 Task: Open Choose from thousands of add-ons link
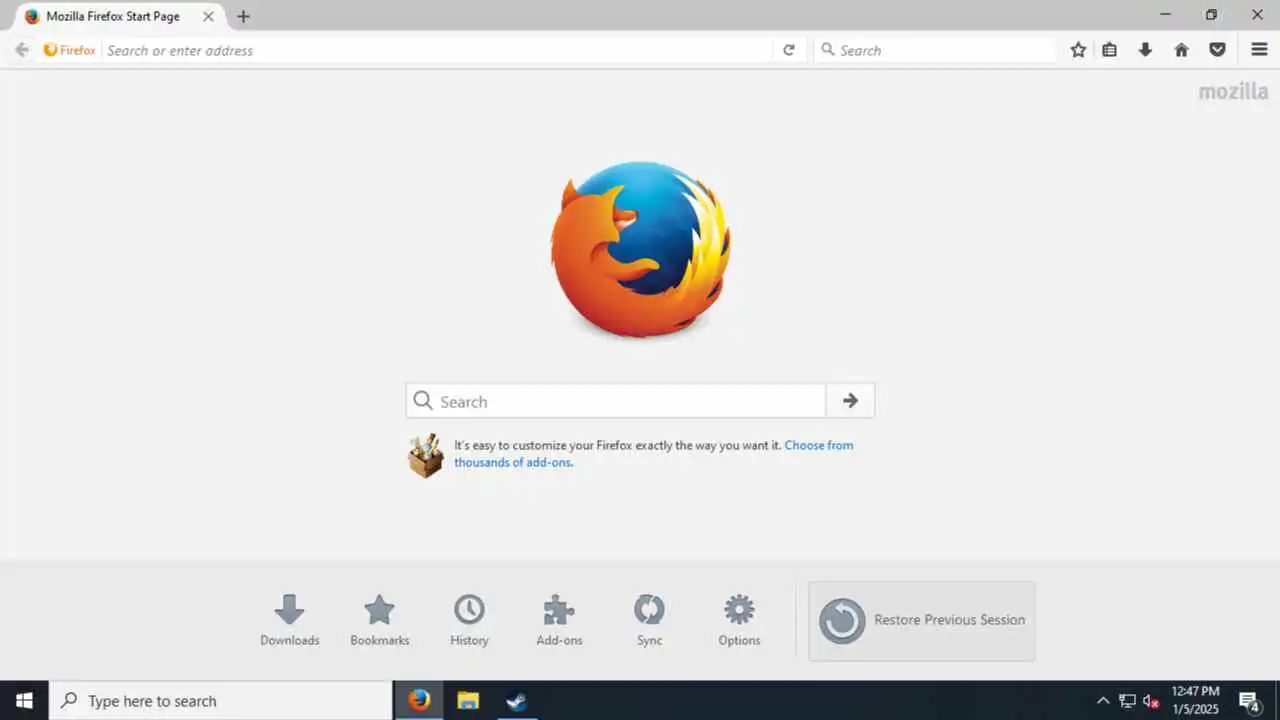pyautogui.click(x=654, y=454)
